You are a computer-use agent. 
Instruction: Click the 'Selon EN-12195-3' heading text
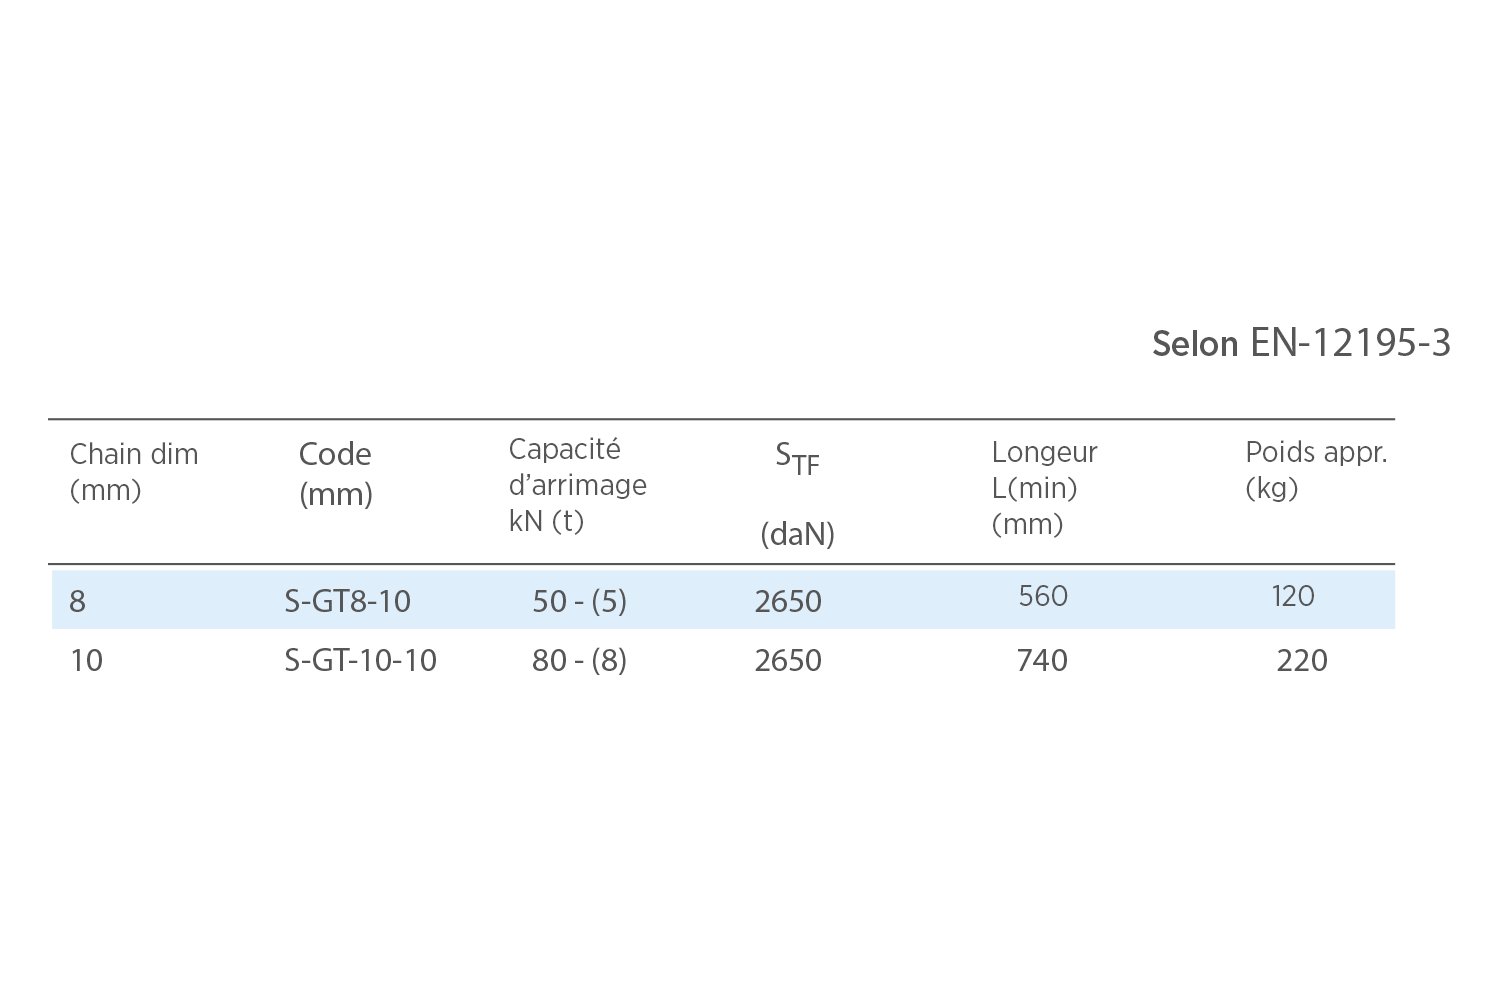coord(1301,343)
